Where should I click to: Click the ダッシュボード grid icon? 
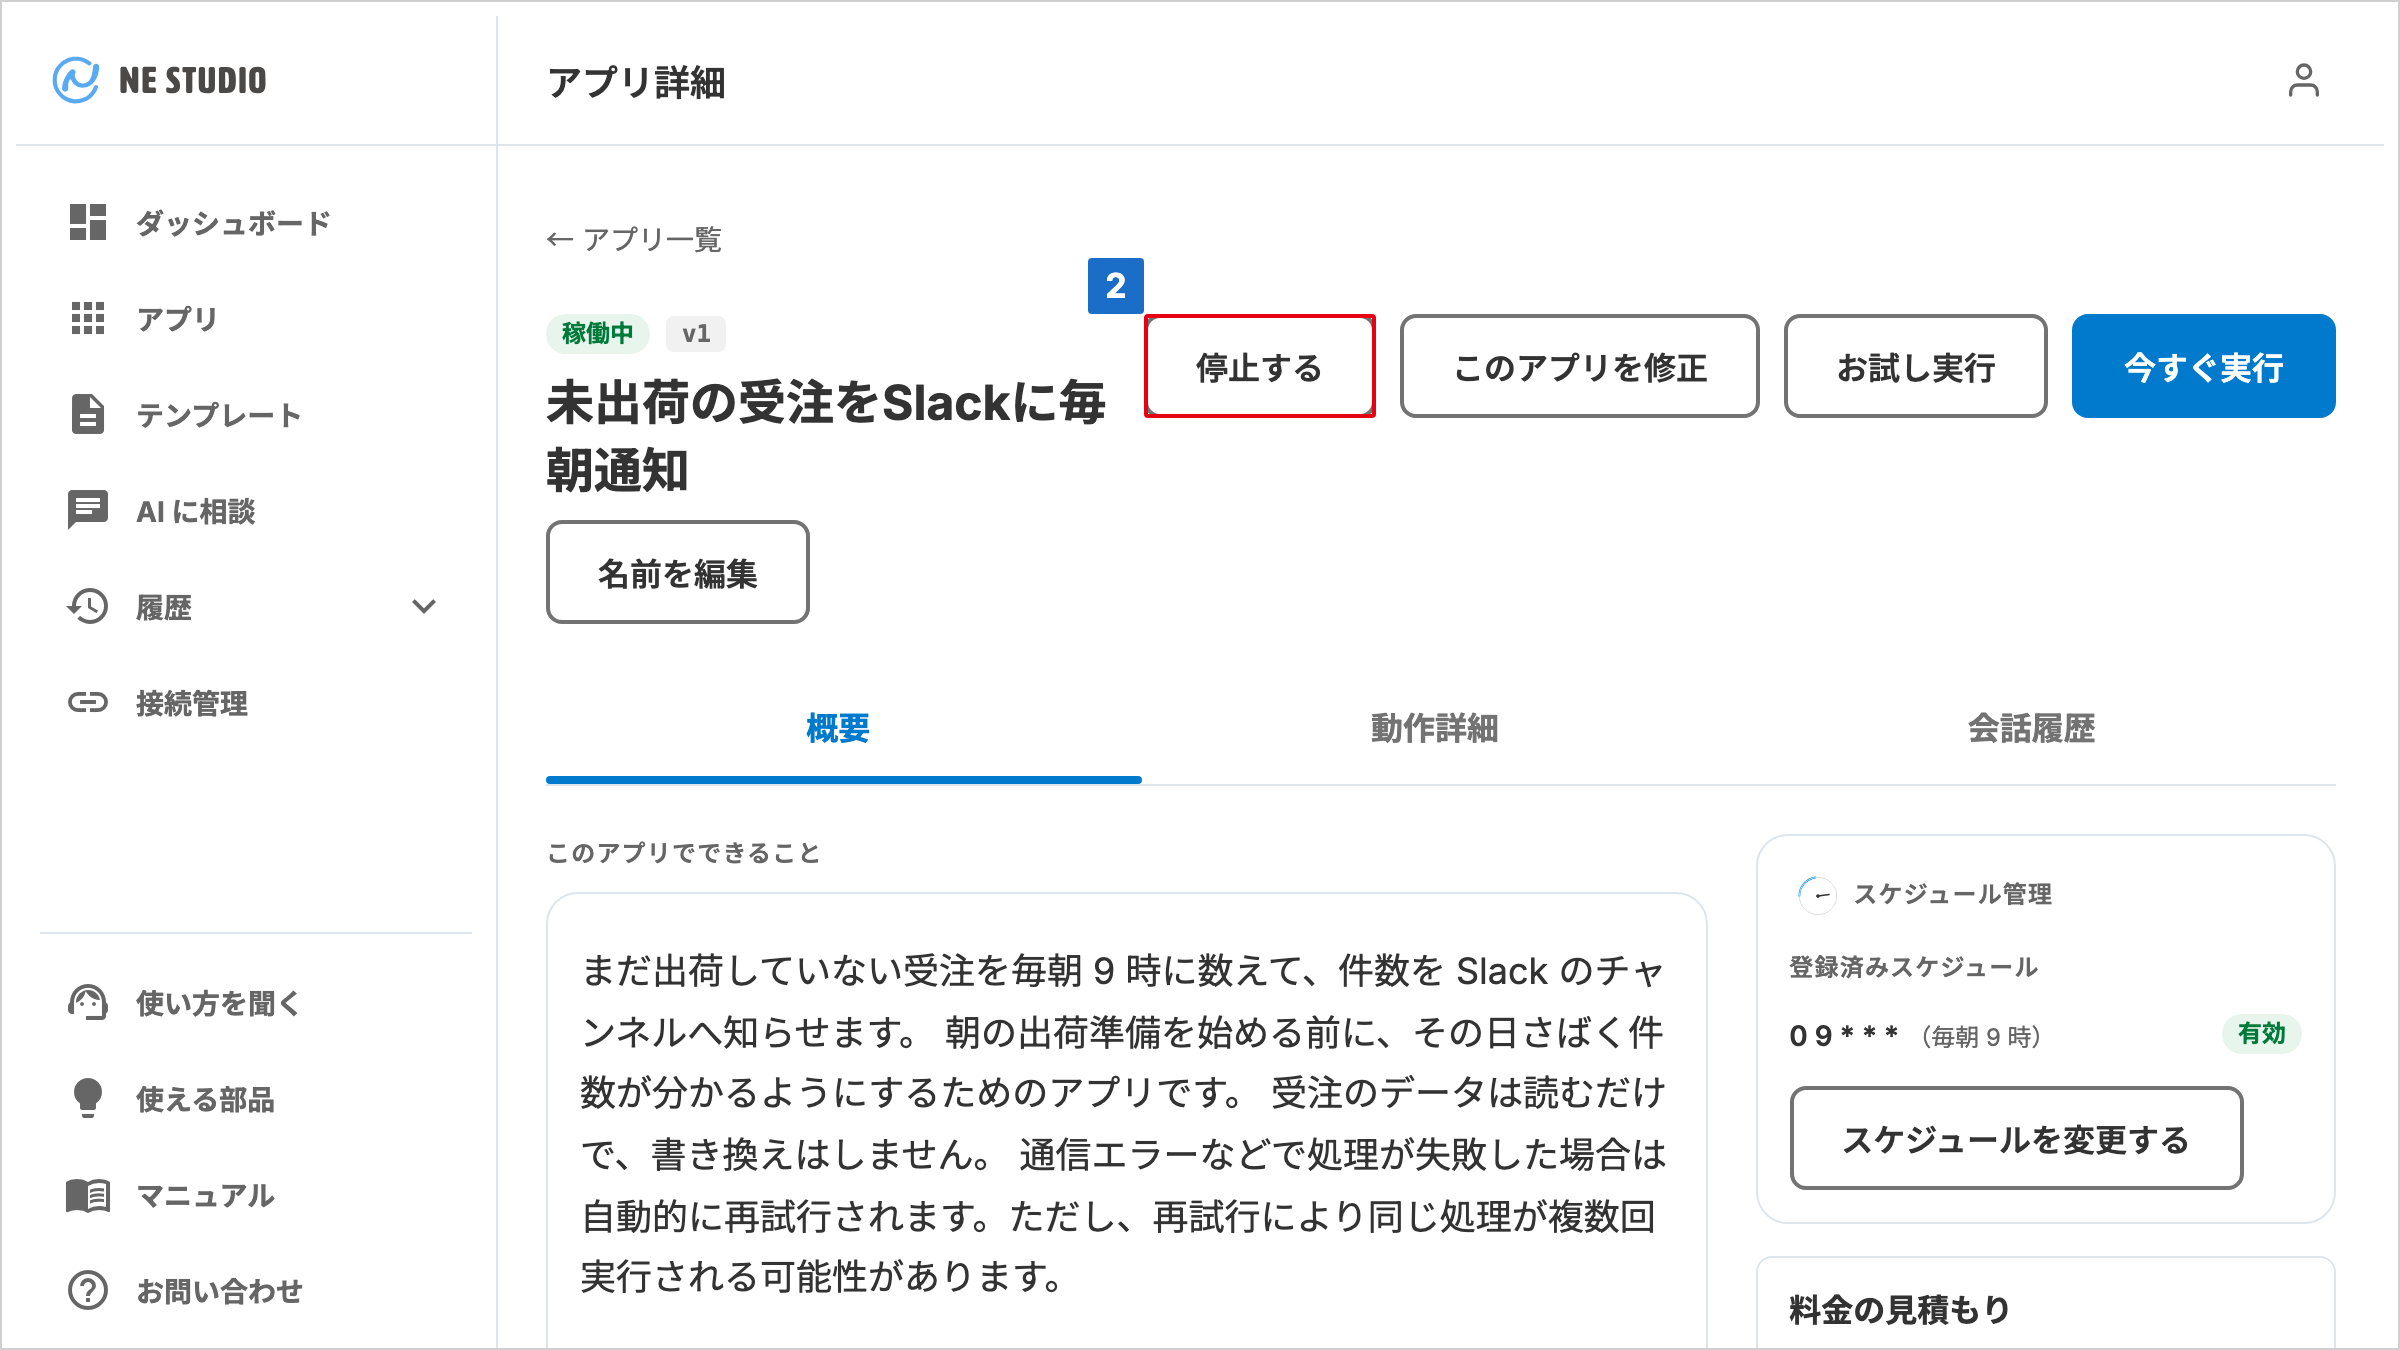88,222
